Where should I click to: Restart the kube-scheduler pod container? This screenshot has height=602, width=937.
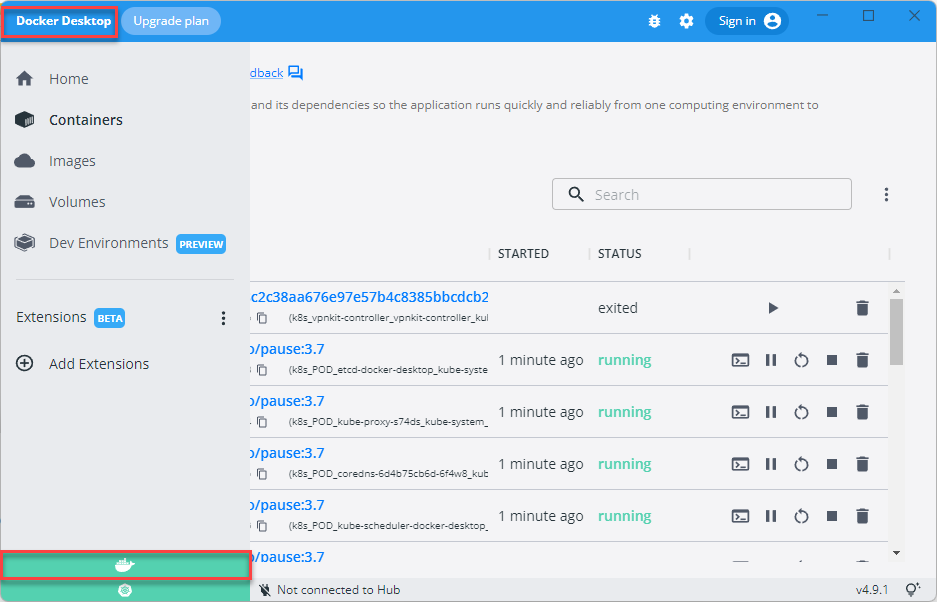click(801, 517)
